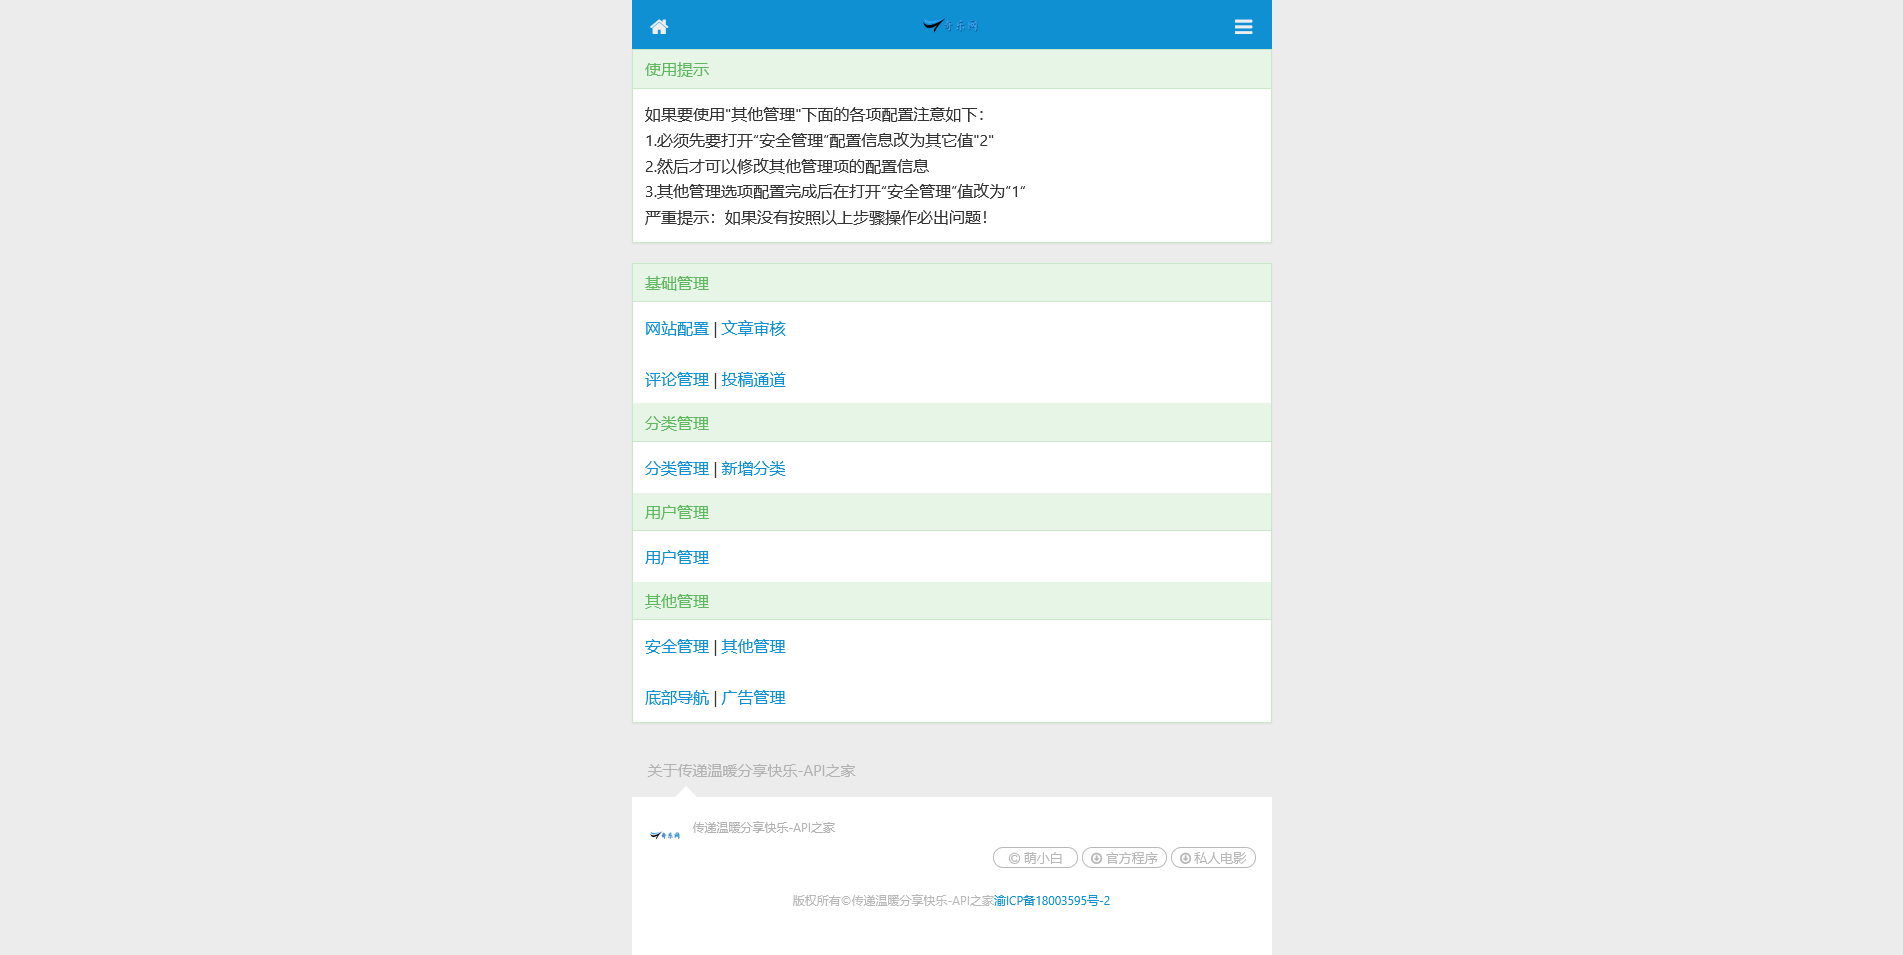The width and height of the screenshot is (1903, 955).
Task: Click 新增分类 to add a category
Action: (753, 469)
